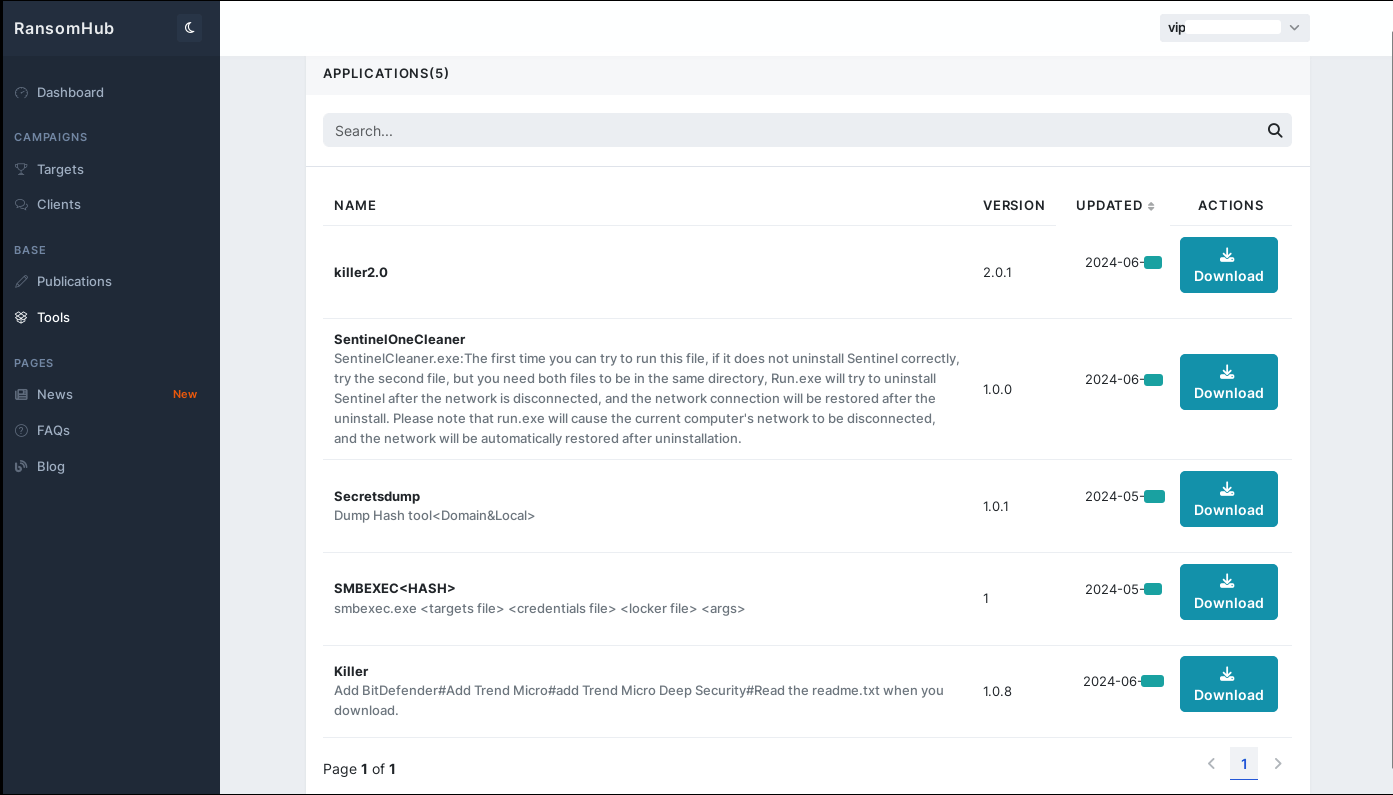This screenshot has height=795, width=1393.
Task: Toggle dark mode with the moon icon
Action: 189,27
